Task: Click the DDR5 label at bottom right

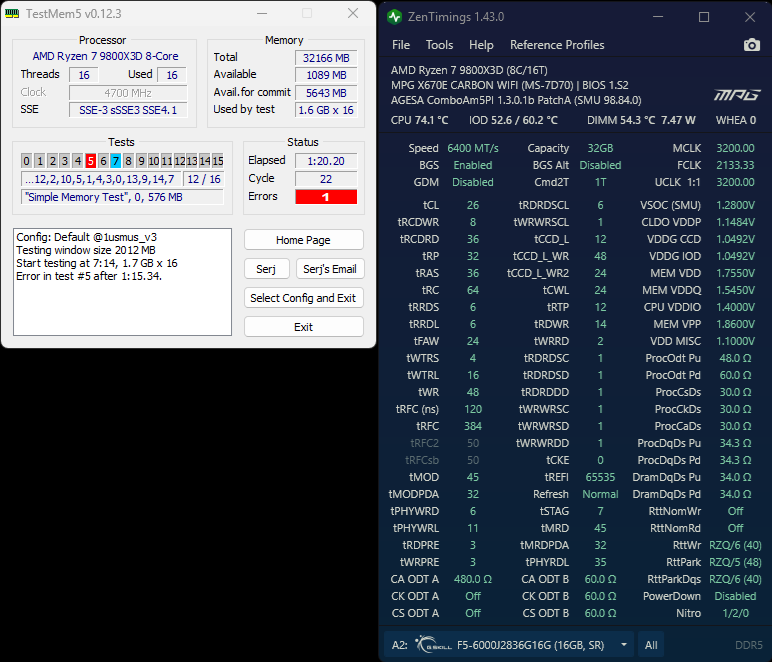Action: tap(748, 645)
